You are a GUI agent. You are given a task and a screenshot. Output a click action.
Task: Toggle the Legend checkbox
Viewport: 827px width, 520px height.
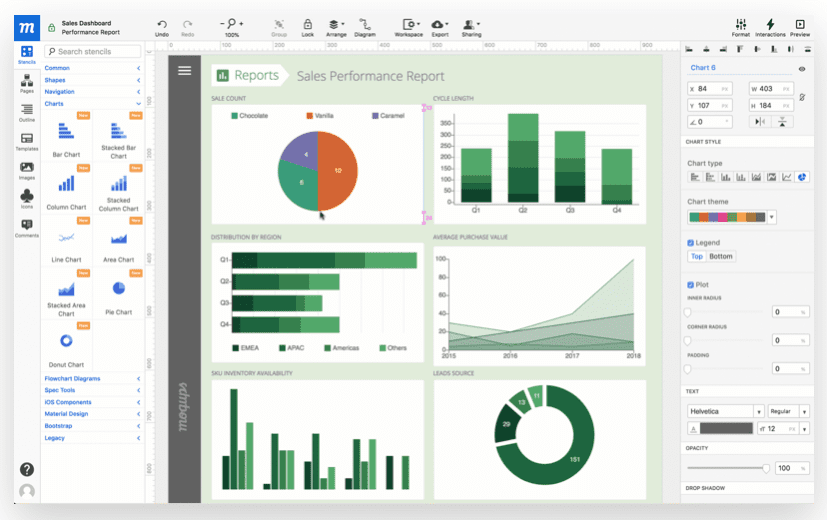(x=690, y=243)
